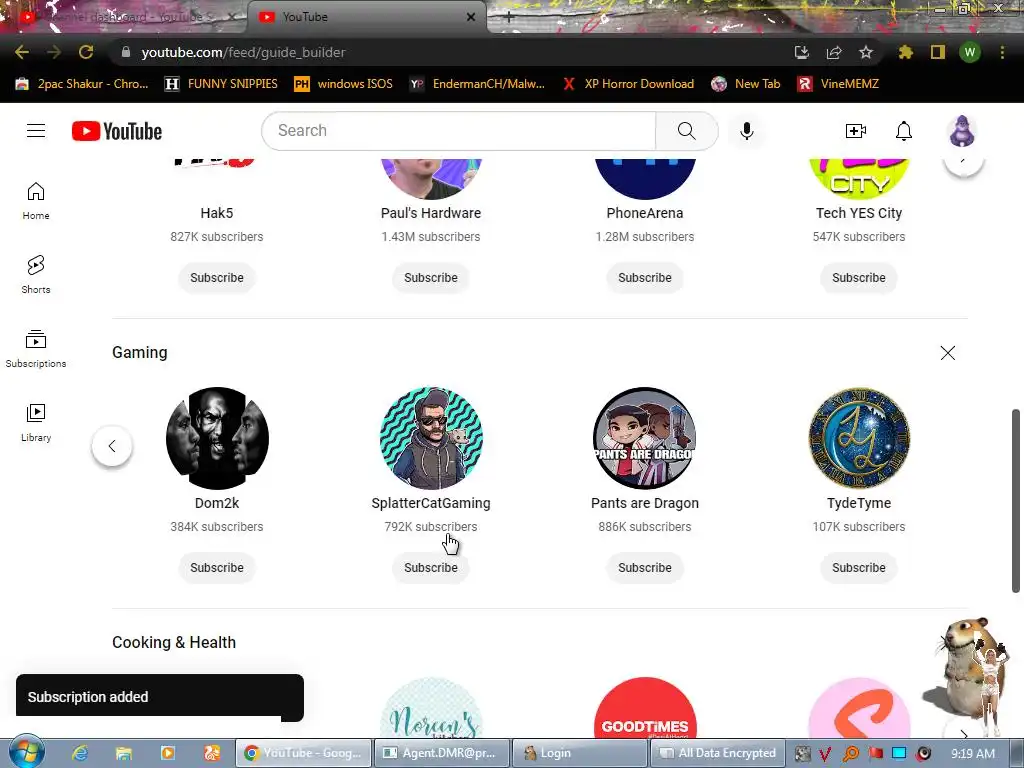Bookmark this page with the star icon
Image resolution: width=1024 pixels, height=768 pixels.
coord(866,52)
